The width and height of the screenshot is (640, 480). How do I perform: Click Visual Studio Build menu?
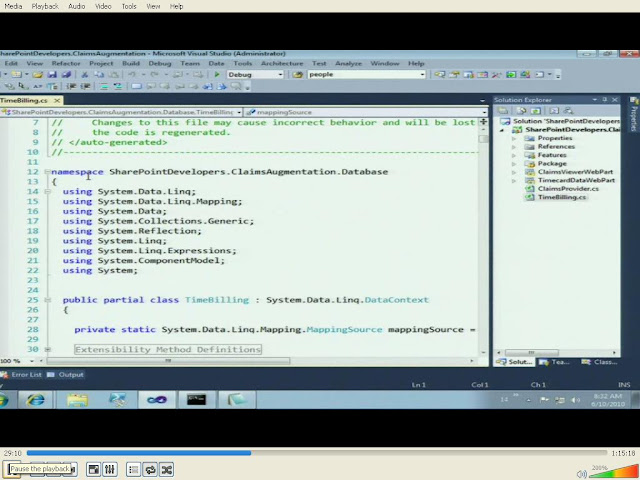[x=131, y=63]
